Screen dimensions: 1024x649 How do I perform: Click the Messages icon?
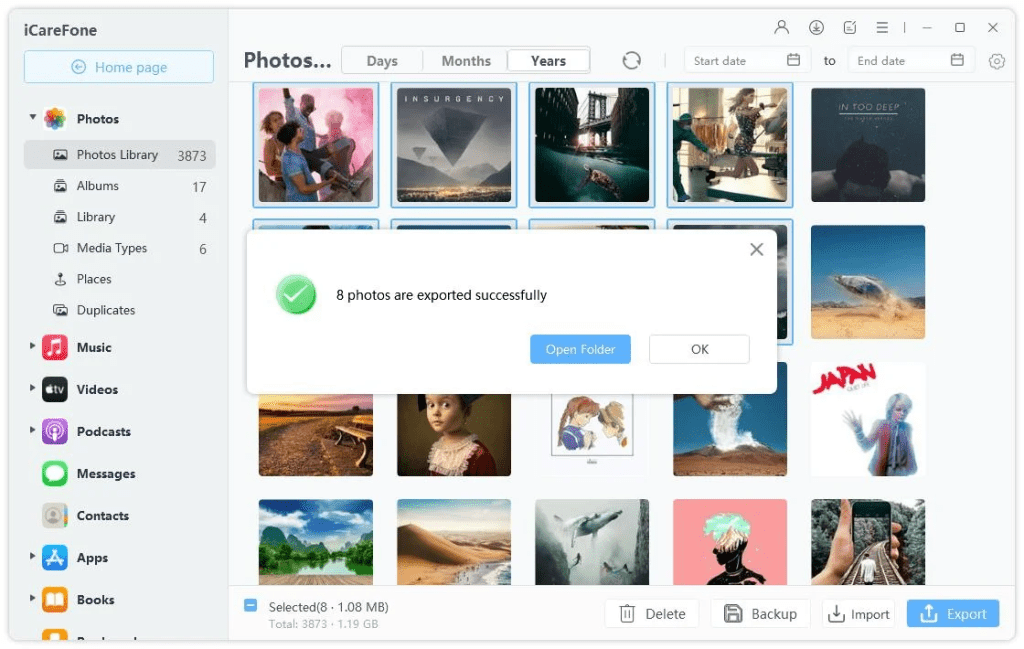click(x=55, y=473)
